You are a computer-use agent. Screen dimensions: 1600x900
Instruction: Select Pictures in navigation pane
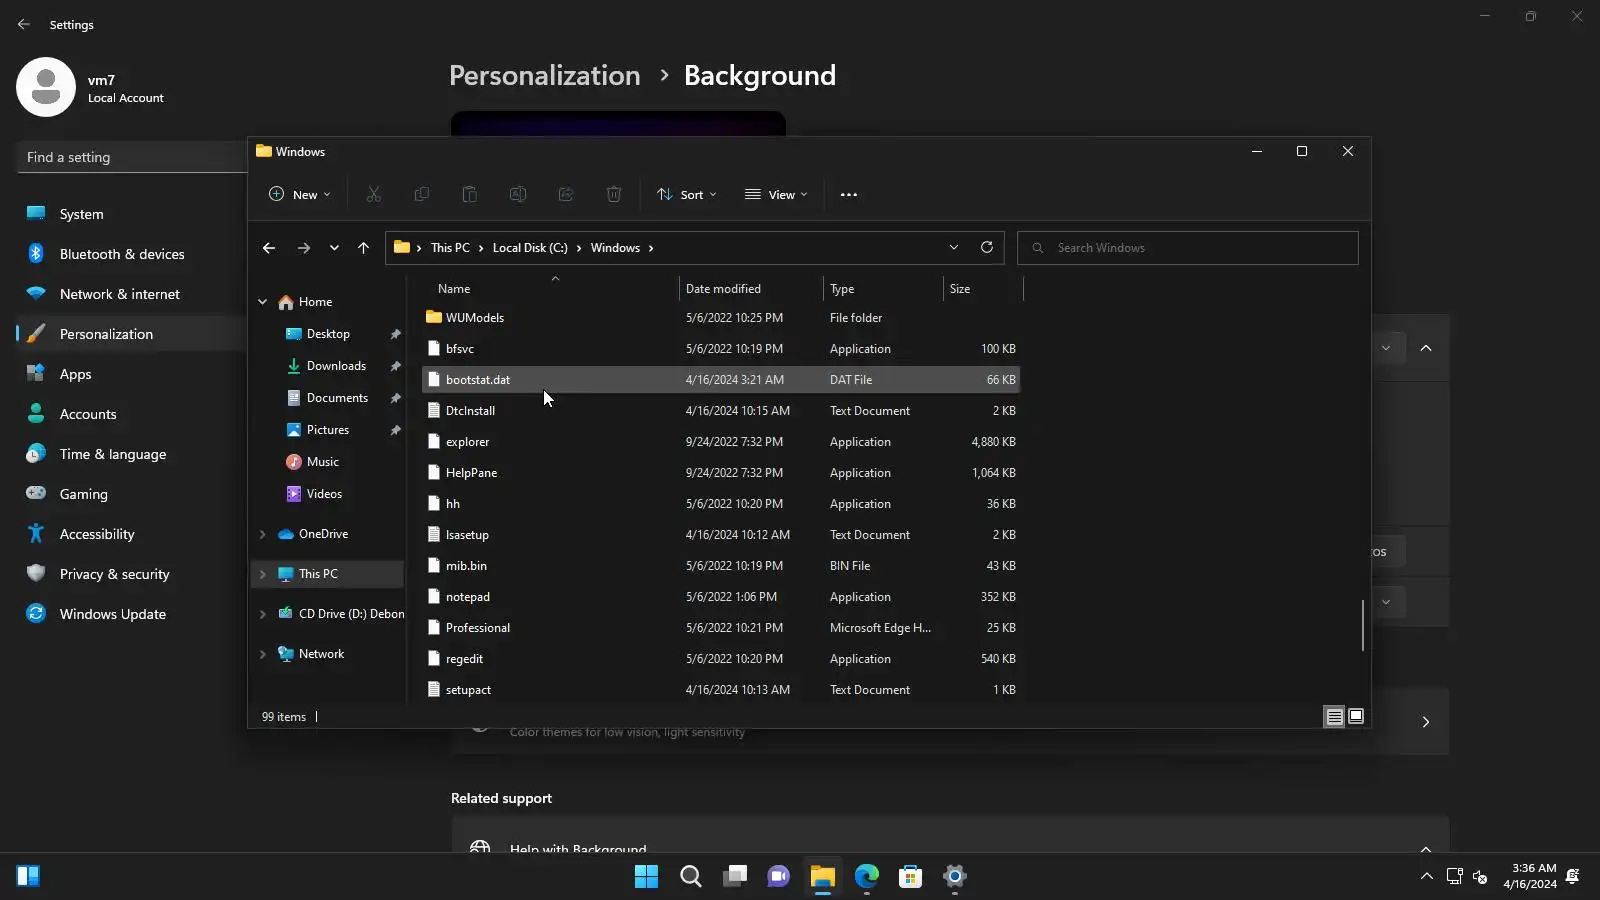click(x=328, y=430)
